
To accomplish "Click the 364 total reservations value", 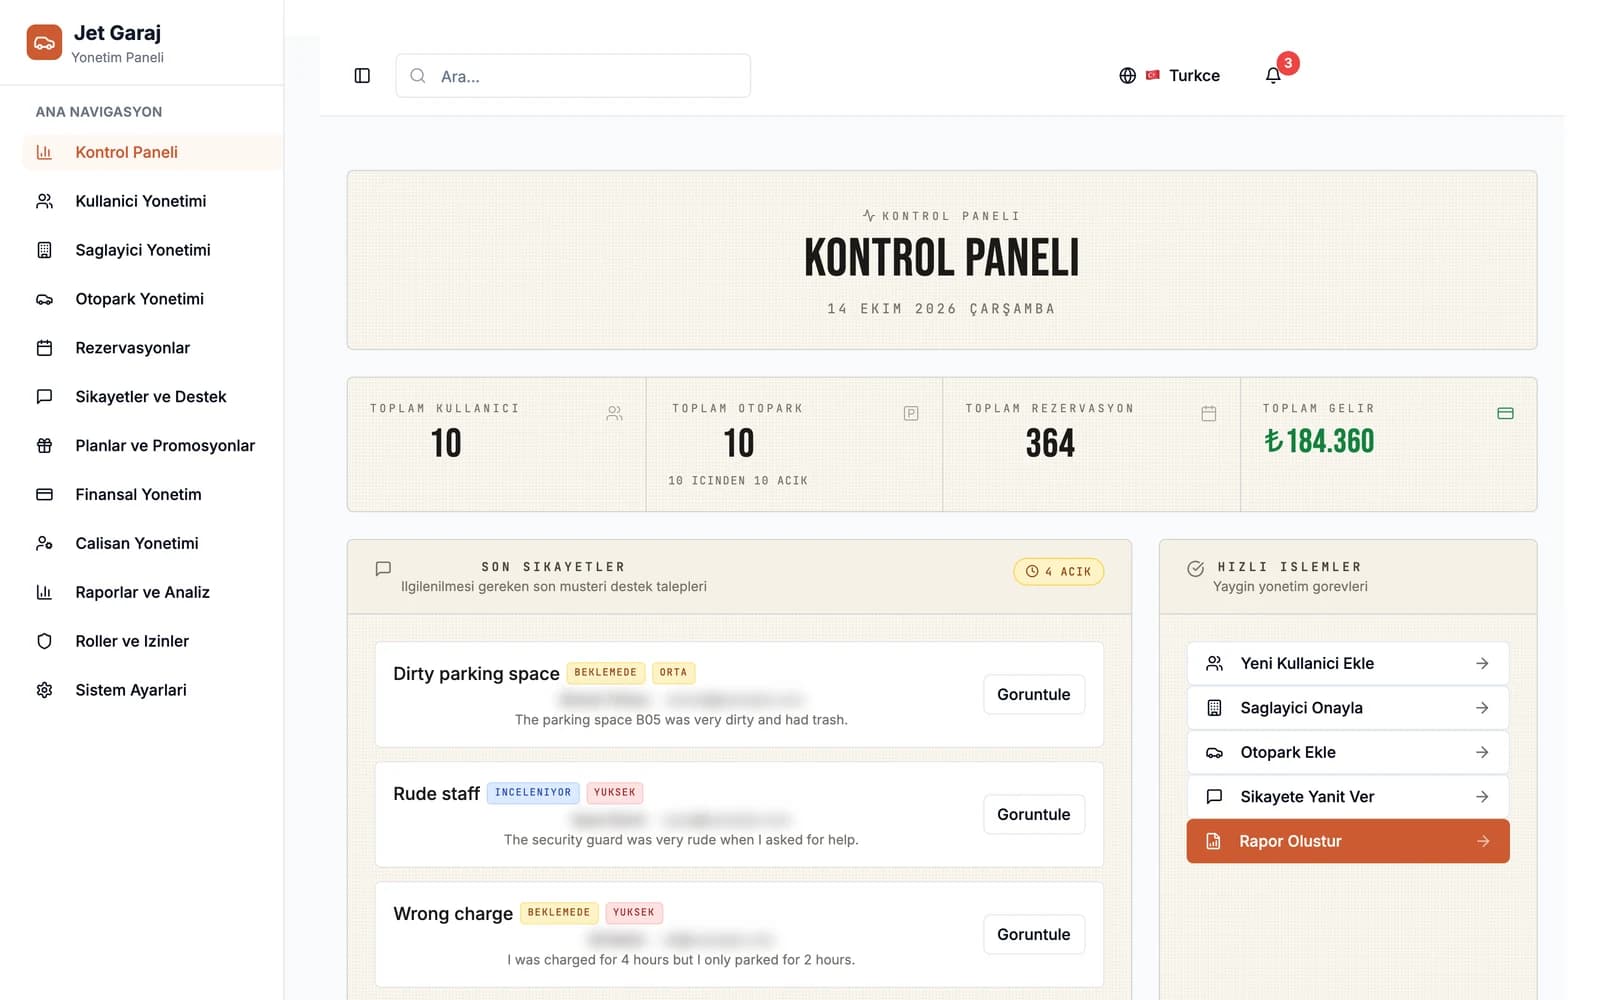I will (x=1050, y=443).
